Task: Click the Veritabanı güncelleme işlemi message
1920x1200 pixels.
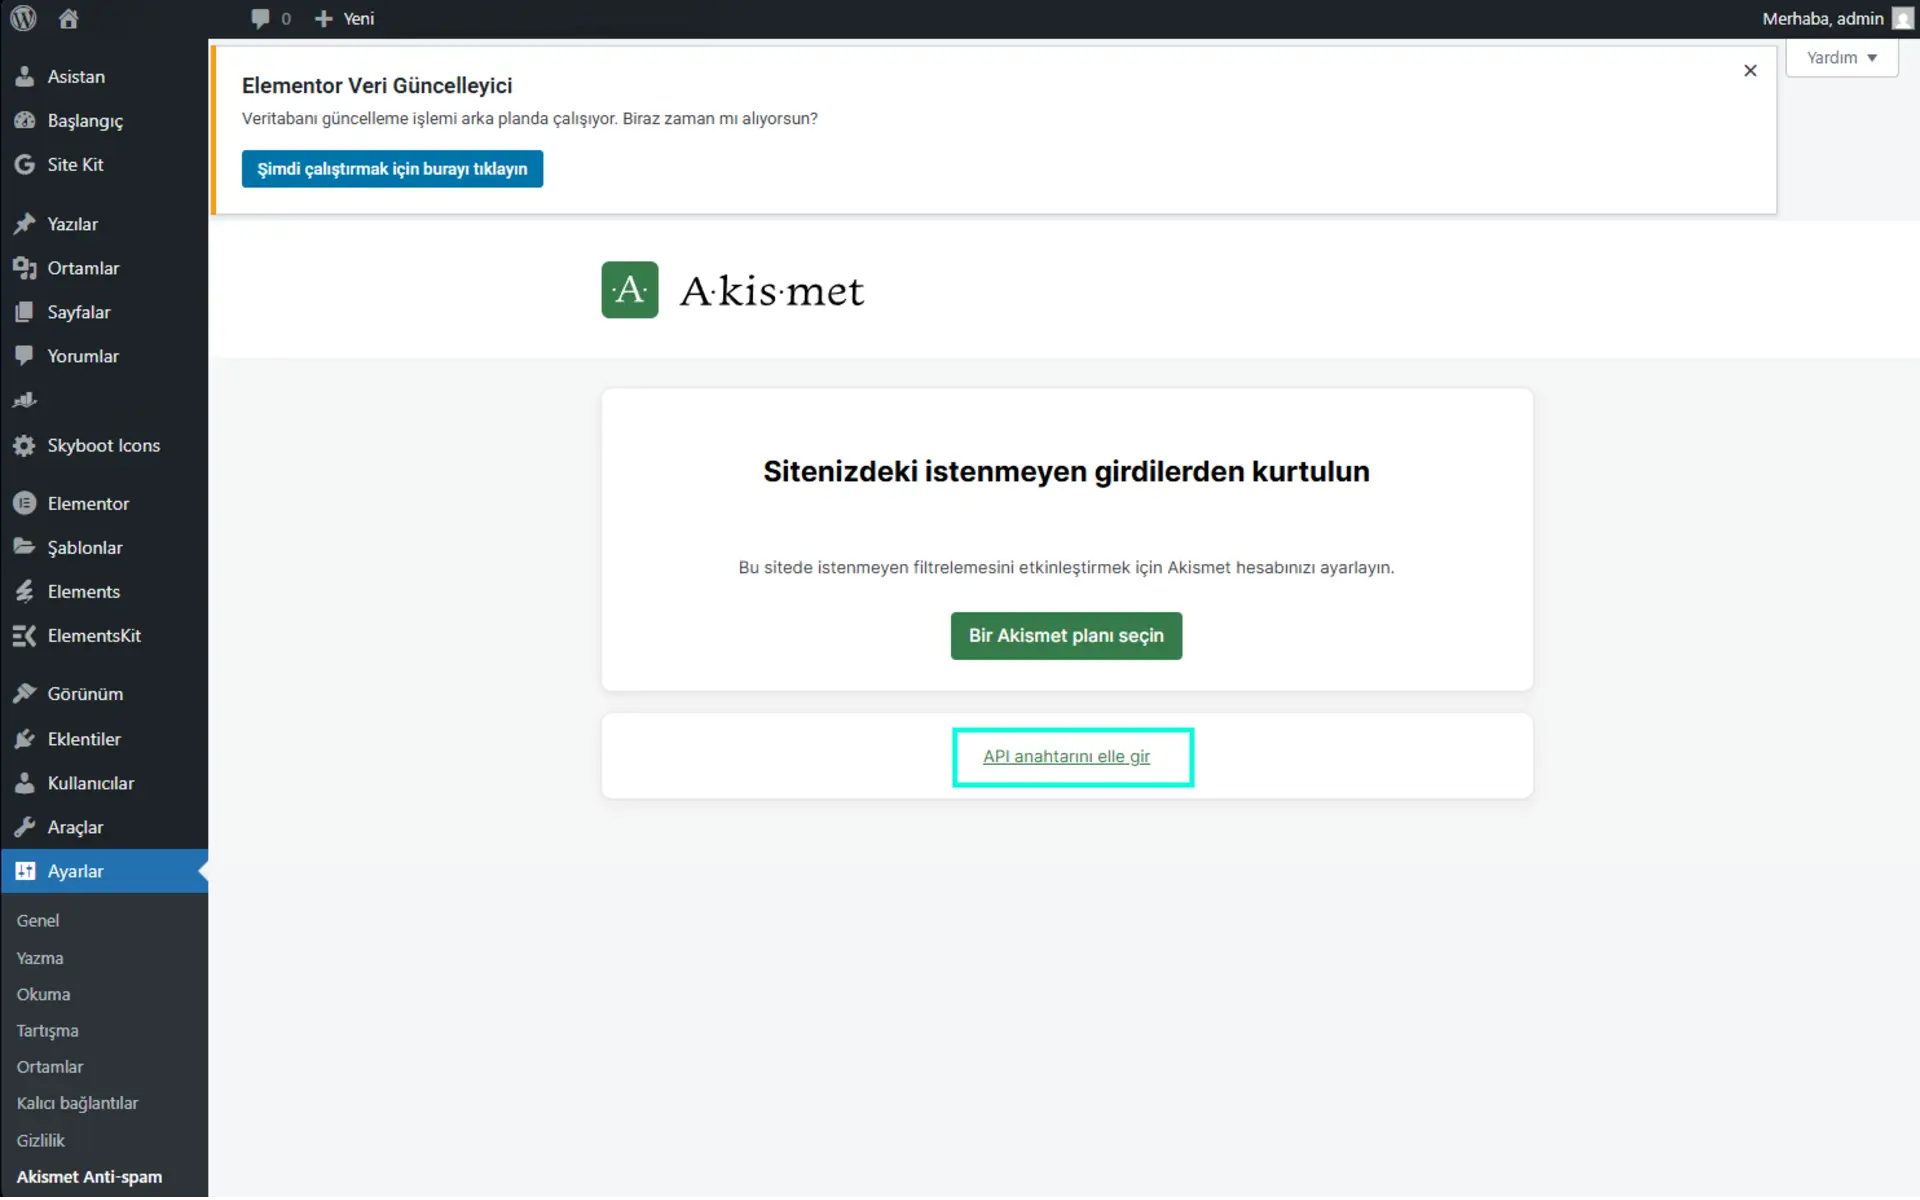Action: point(530,119)
